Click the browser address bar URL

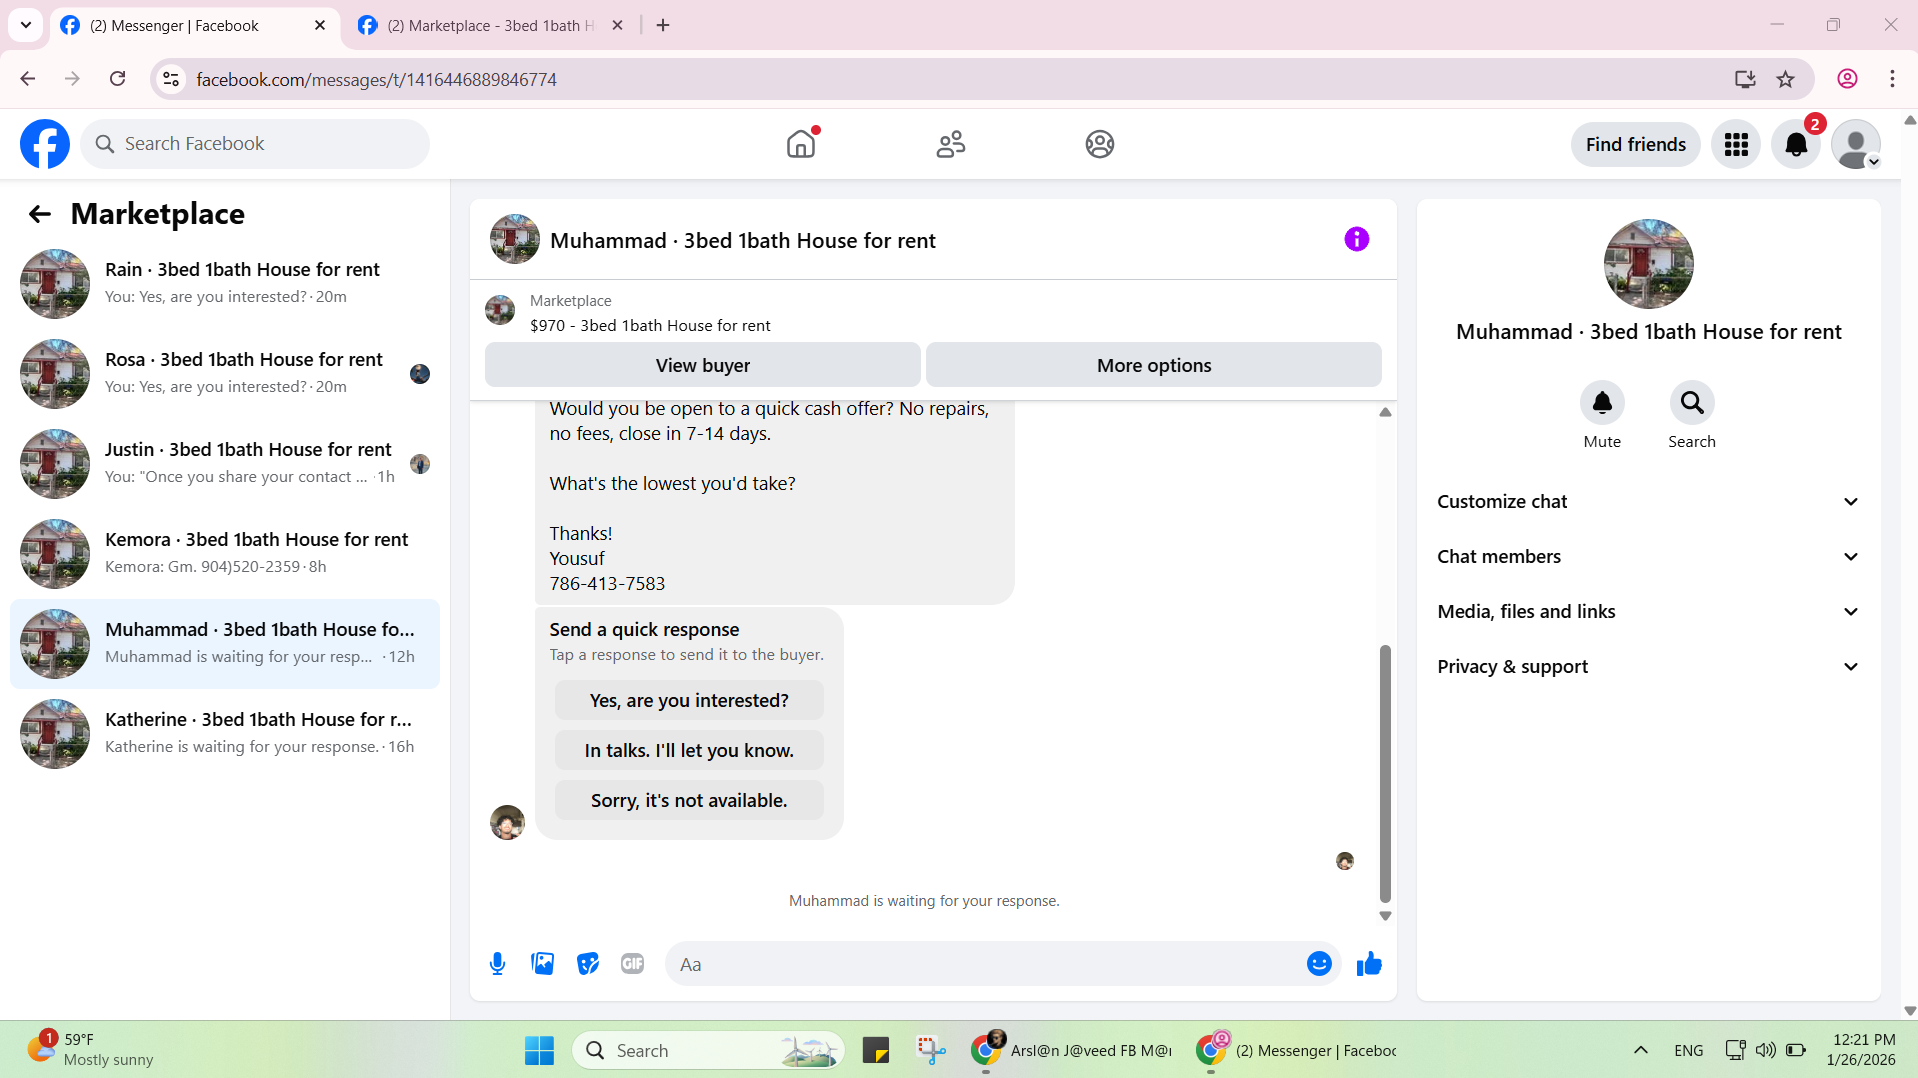pyautogui.click(x=376, y=79)
